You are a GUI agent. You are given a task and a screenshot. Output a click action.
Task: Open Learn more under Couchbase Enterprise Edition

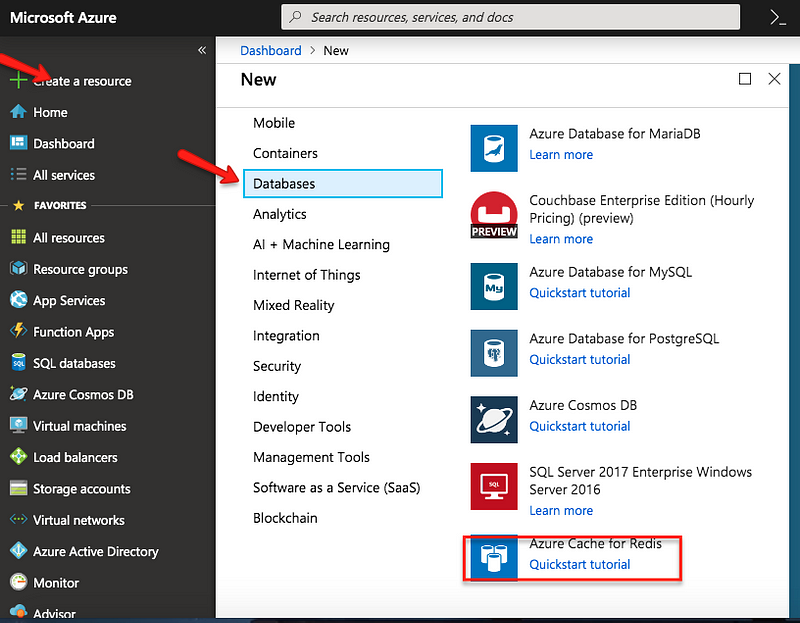[x=561, y=239]
